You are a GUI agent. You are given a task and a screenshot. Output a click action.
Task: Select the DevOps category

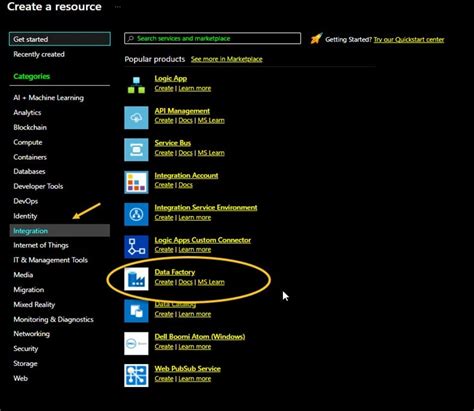point(26,201)
